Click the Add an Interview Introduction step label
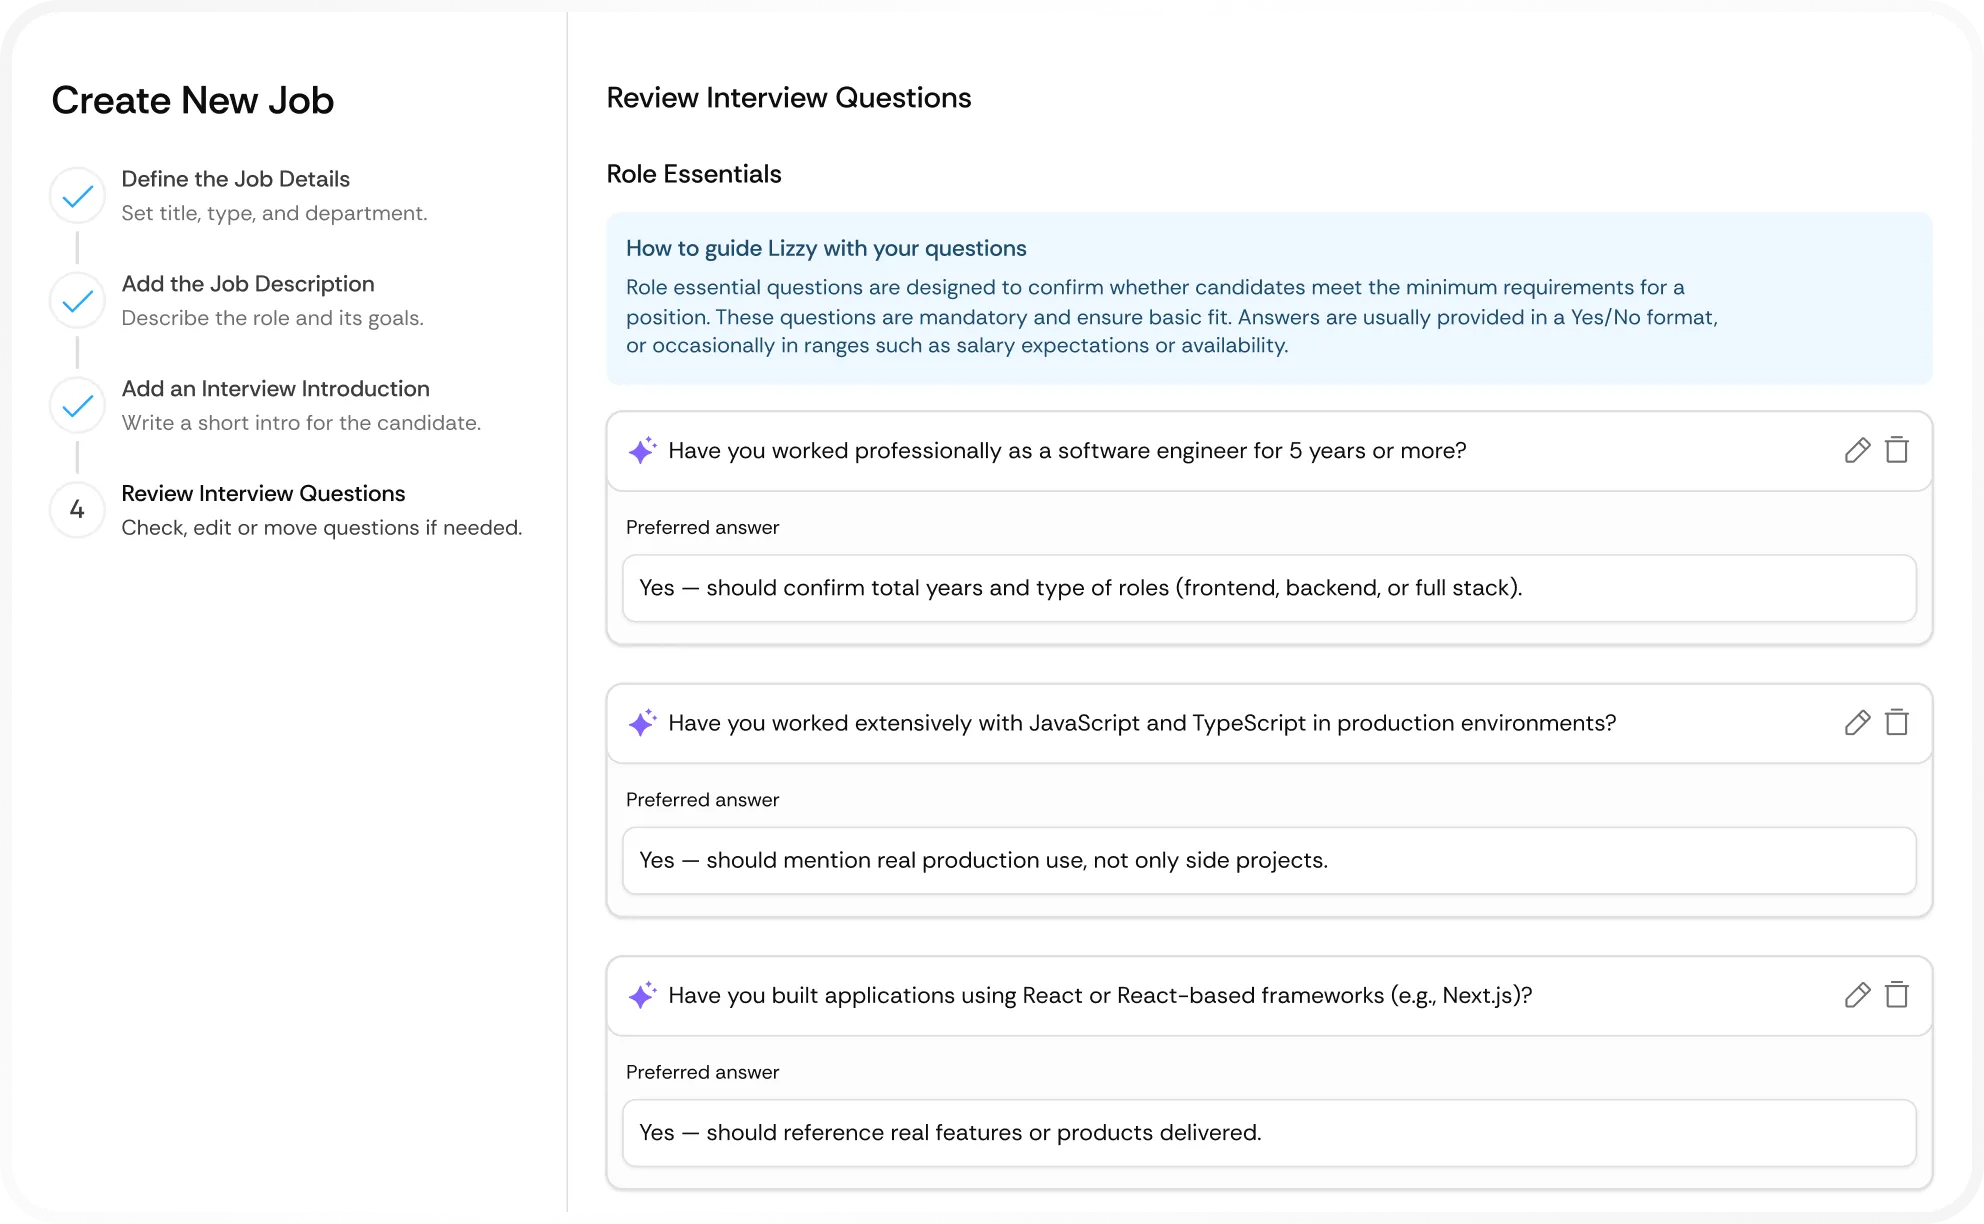 point(276,389)
